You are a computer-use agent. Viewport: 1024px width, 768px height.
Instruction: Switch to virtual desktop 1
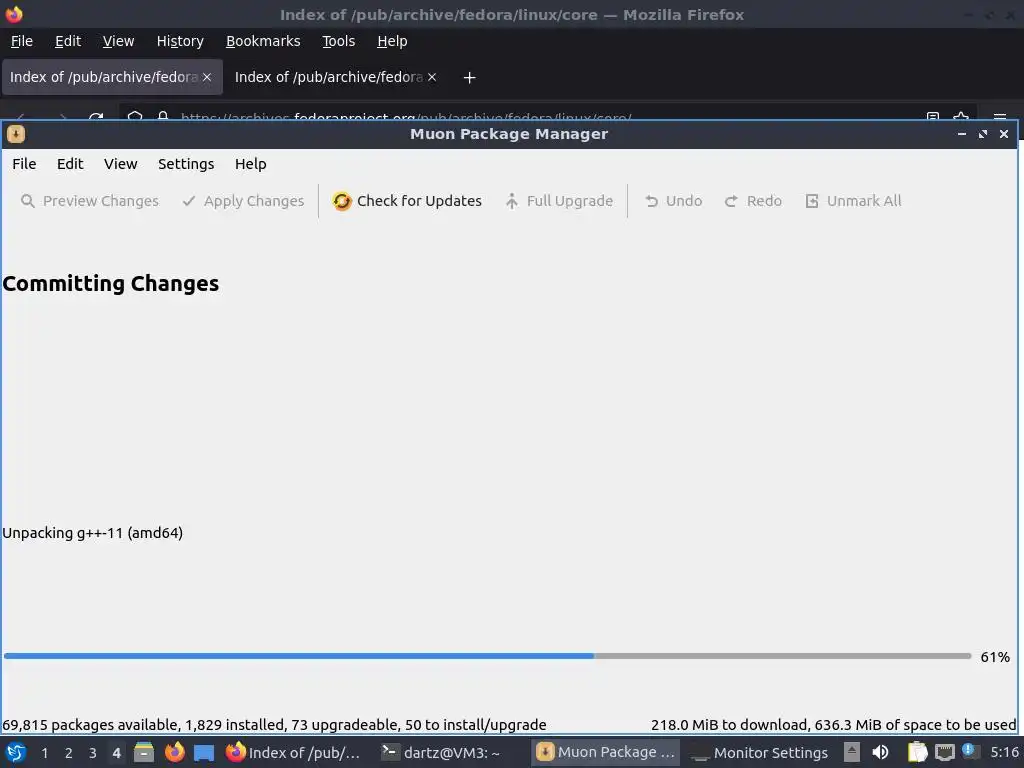click(44, 753)
